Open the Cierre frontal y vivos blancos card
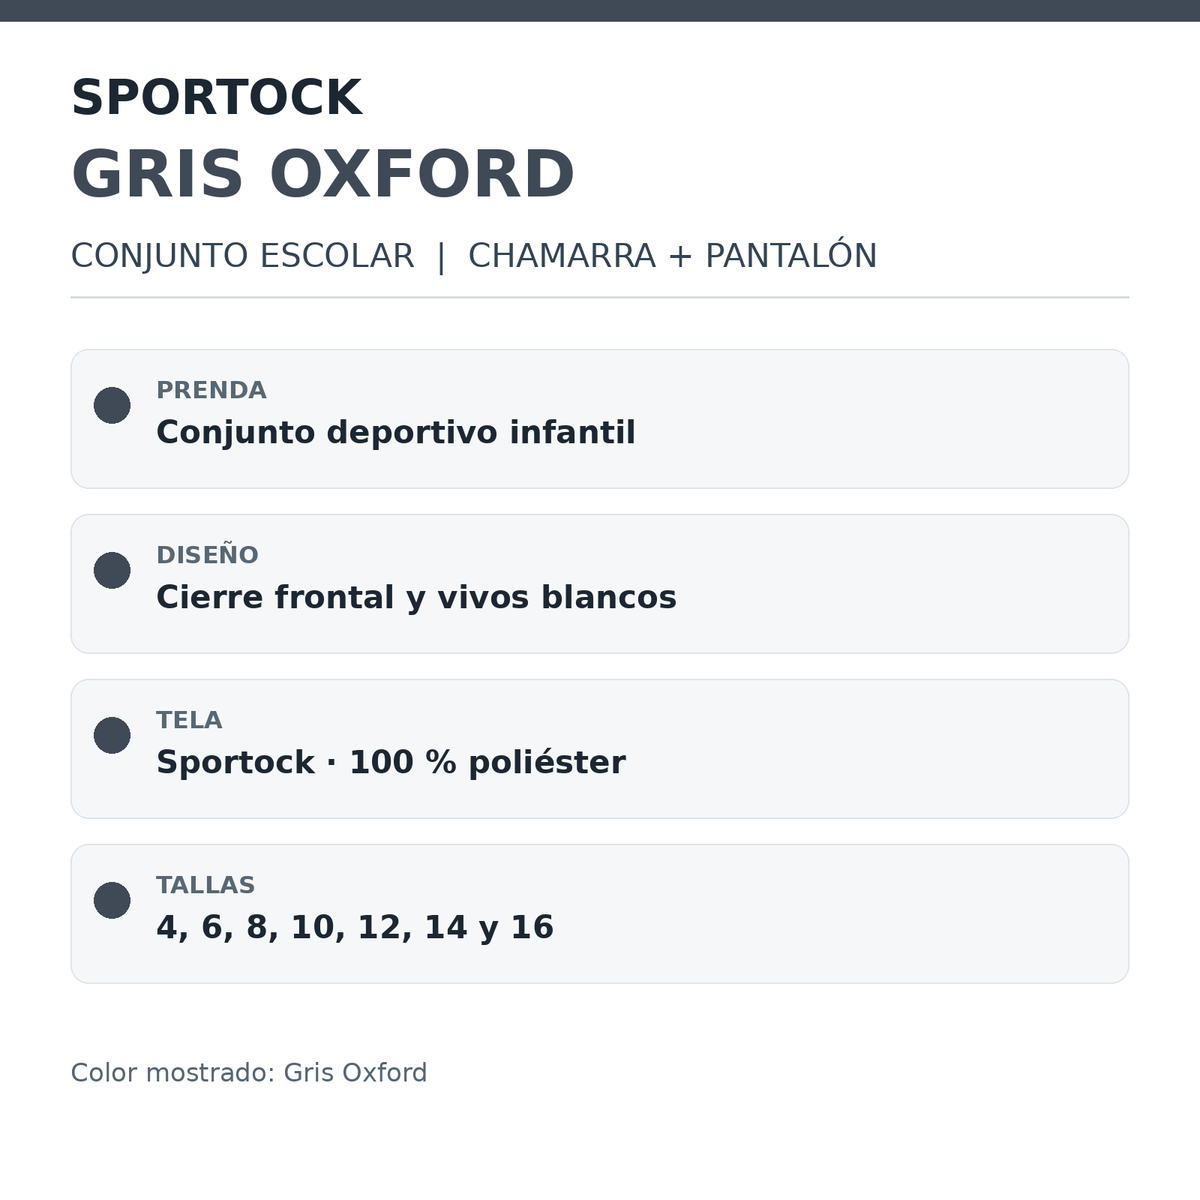1200x1200 pixels. pos(600,584)
